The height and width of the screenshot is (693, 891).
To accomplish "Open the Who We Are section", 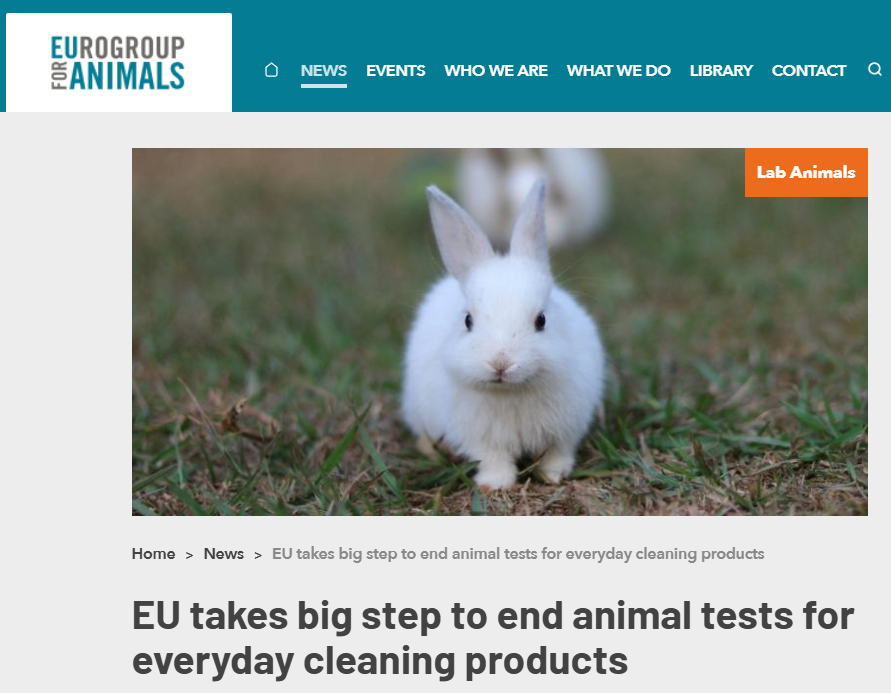I will 496,70.
